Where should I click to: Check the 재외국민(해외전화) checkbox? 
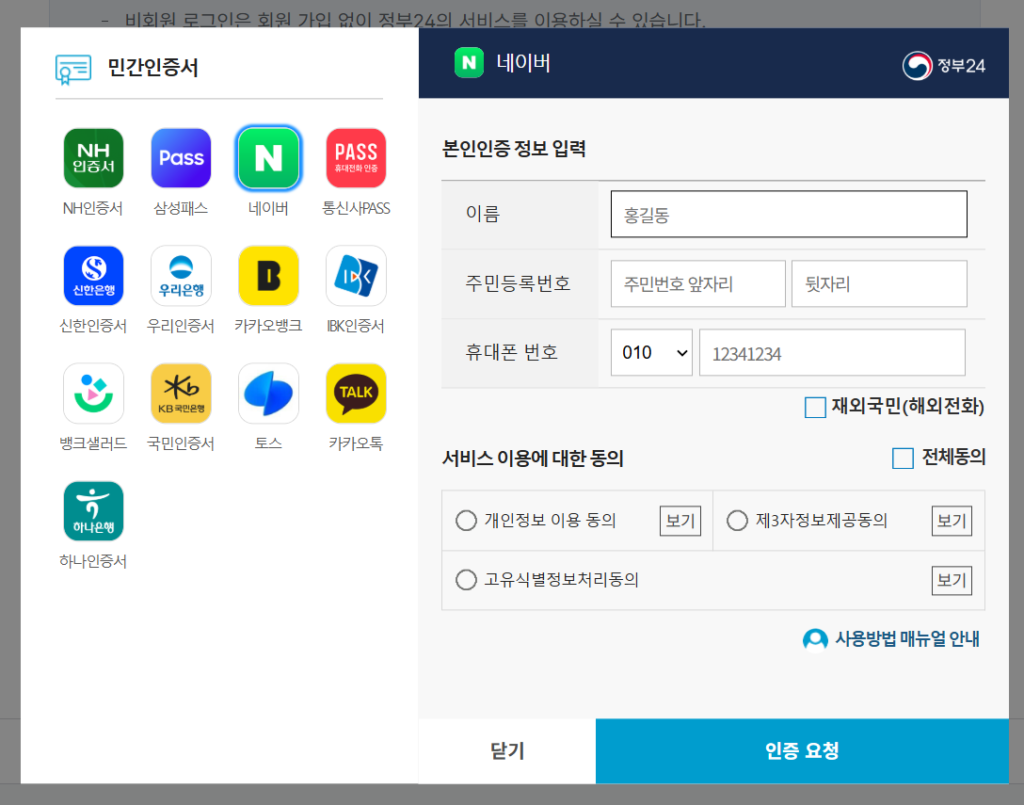pos(815,407)
